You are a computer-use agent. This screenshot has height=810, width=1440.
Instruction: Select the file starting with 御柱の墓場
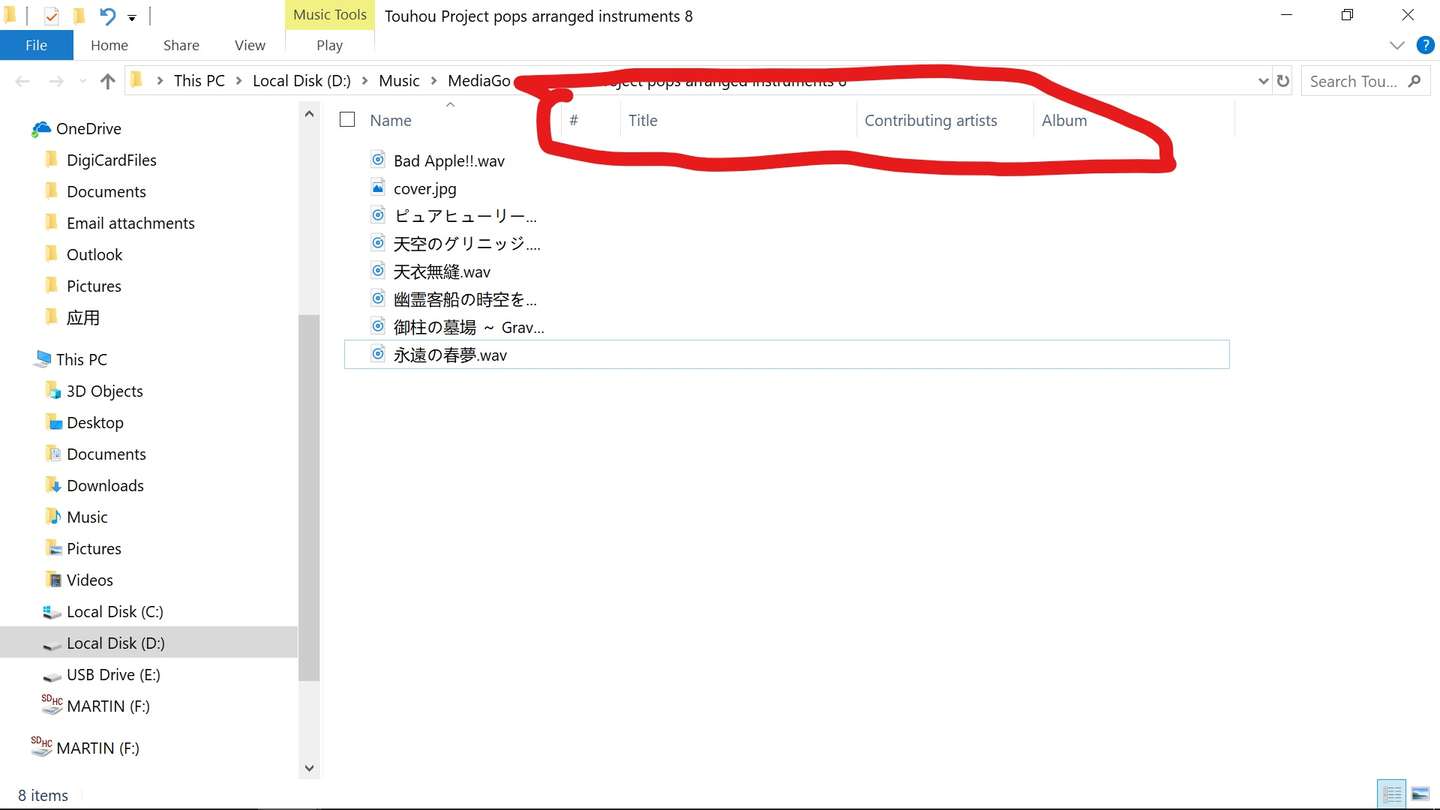pos(468,327)
